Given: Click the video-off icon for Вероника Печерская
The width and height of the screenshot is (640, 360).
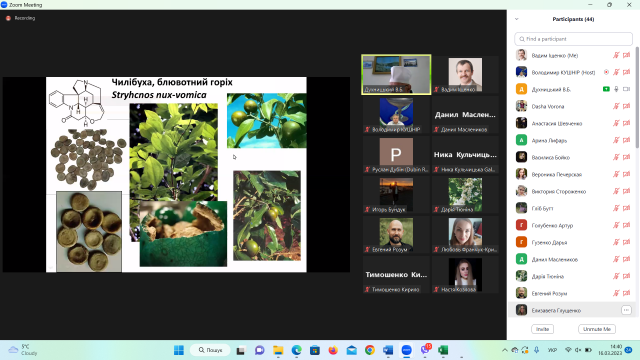Looking at the screenshot, I should (x=627, y=174).
